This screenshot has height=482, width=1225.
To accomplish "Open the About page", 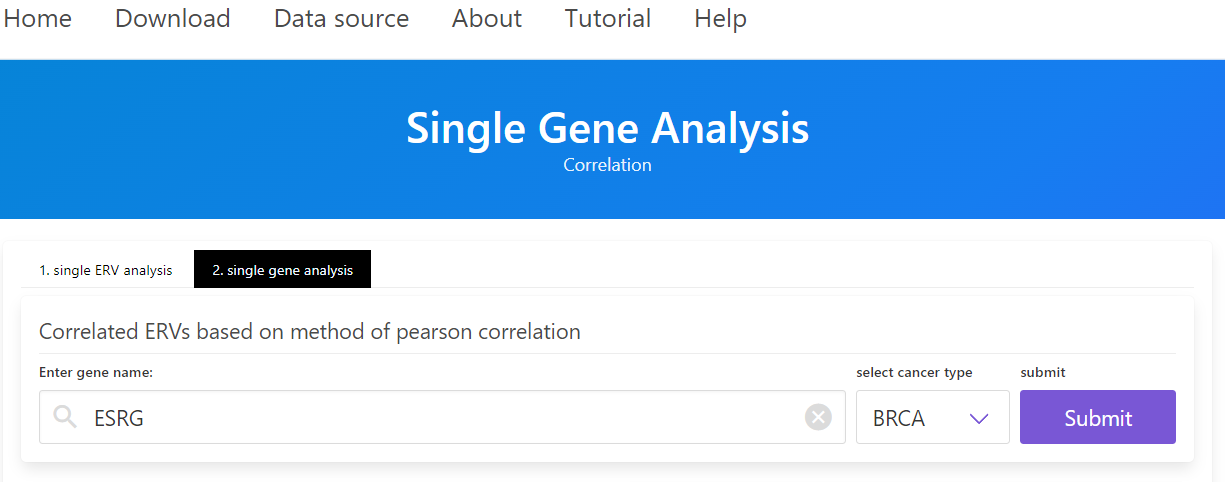I will 487,19.
